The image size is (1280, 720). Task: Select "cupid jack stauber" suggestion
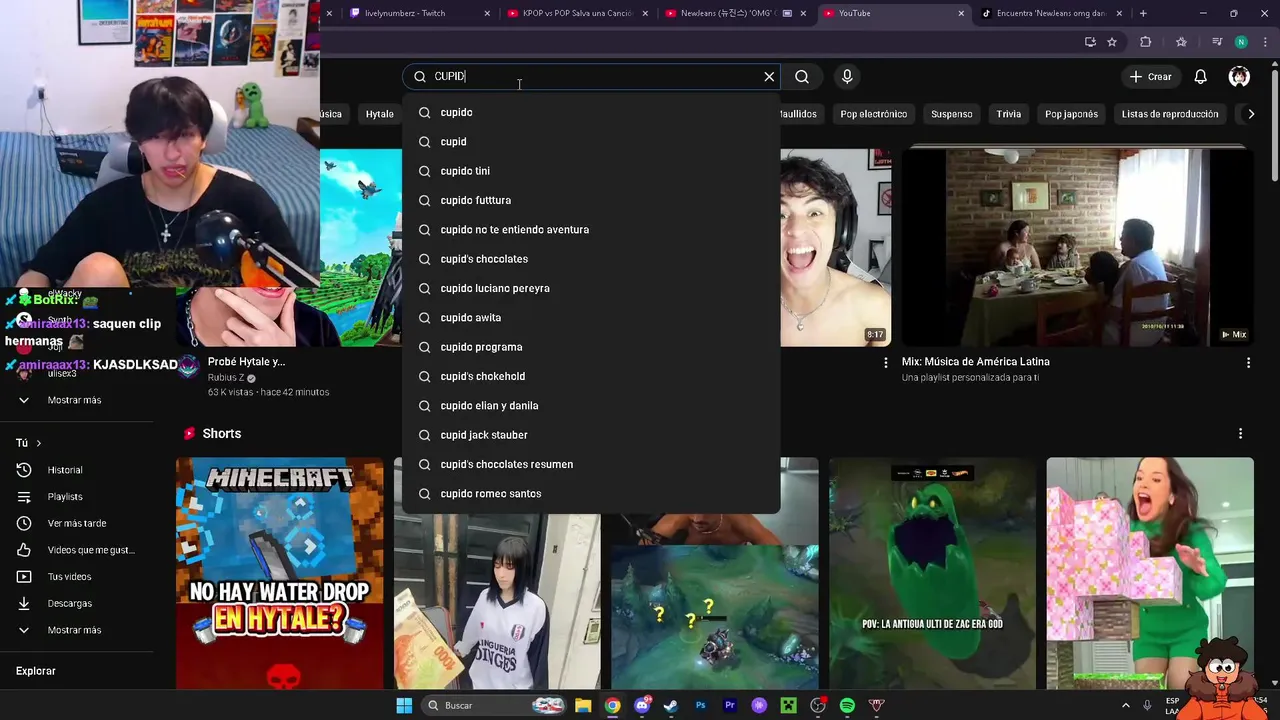point(591,435)
